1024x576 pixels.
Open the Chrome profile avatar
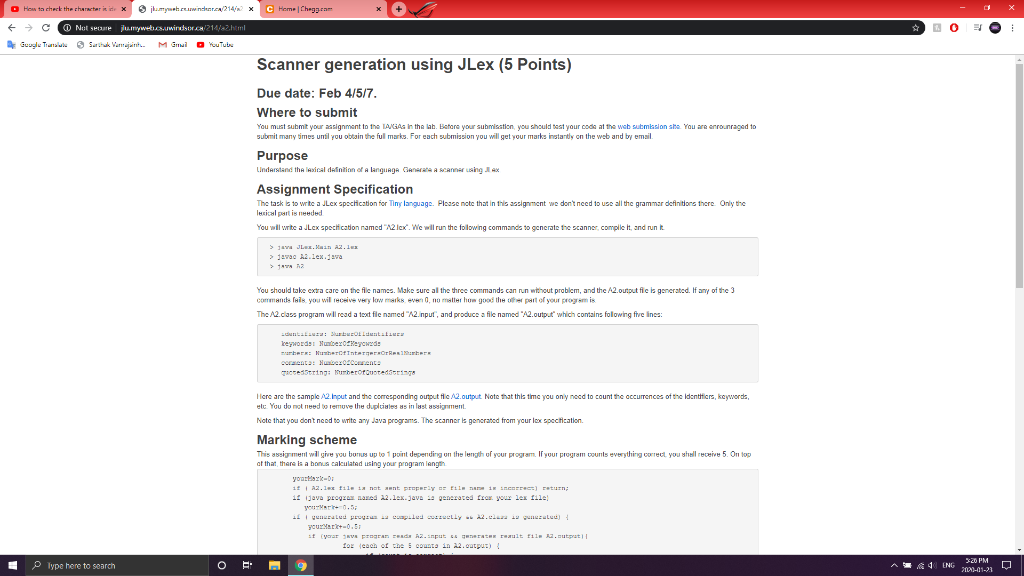(995, 28)
